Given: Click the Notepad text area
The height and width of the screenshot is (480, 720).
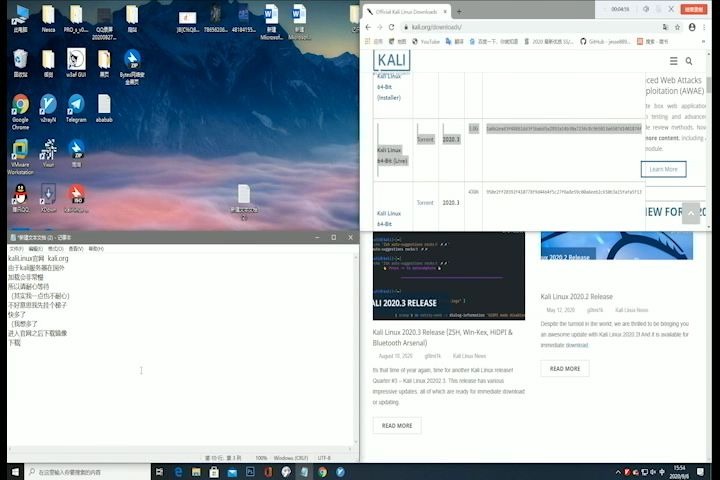Looking at the screenshot, I should [181, 349].
